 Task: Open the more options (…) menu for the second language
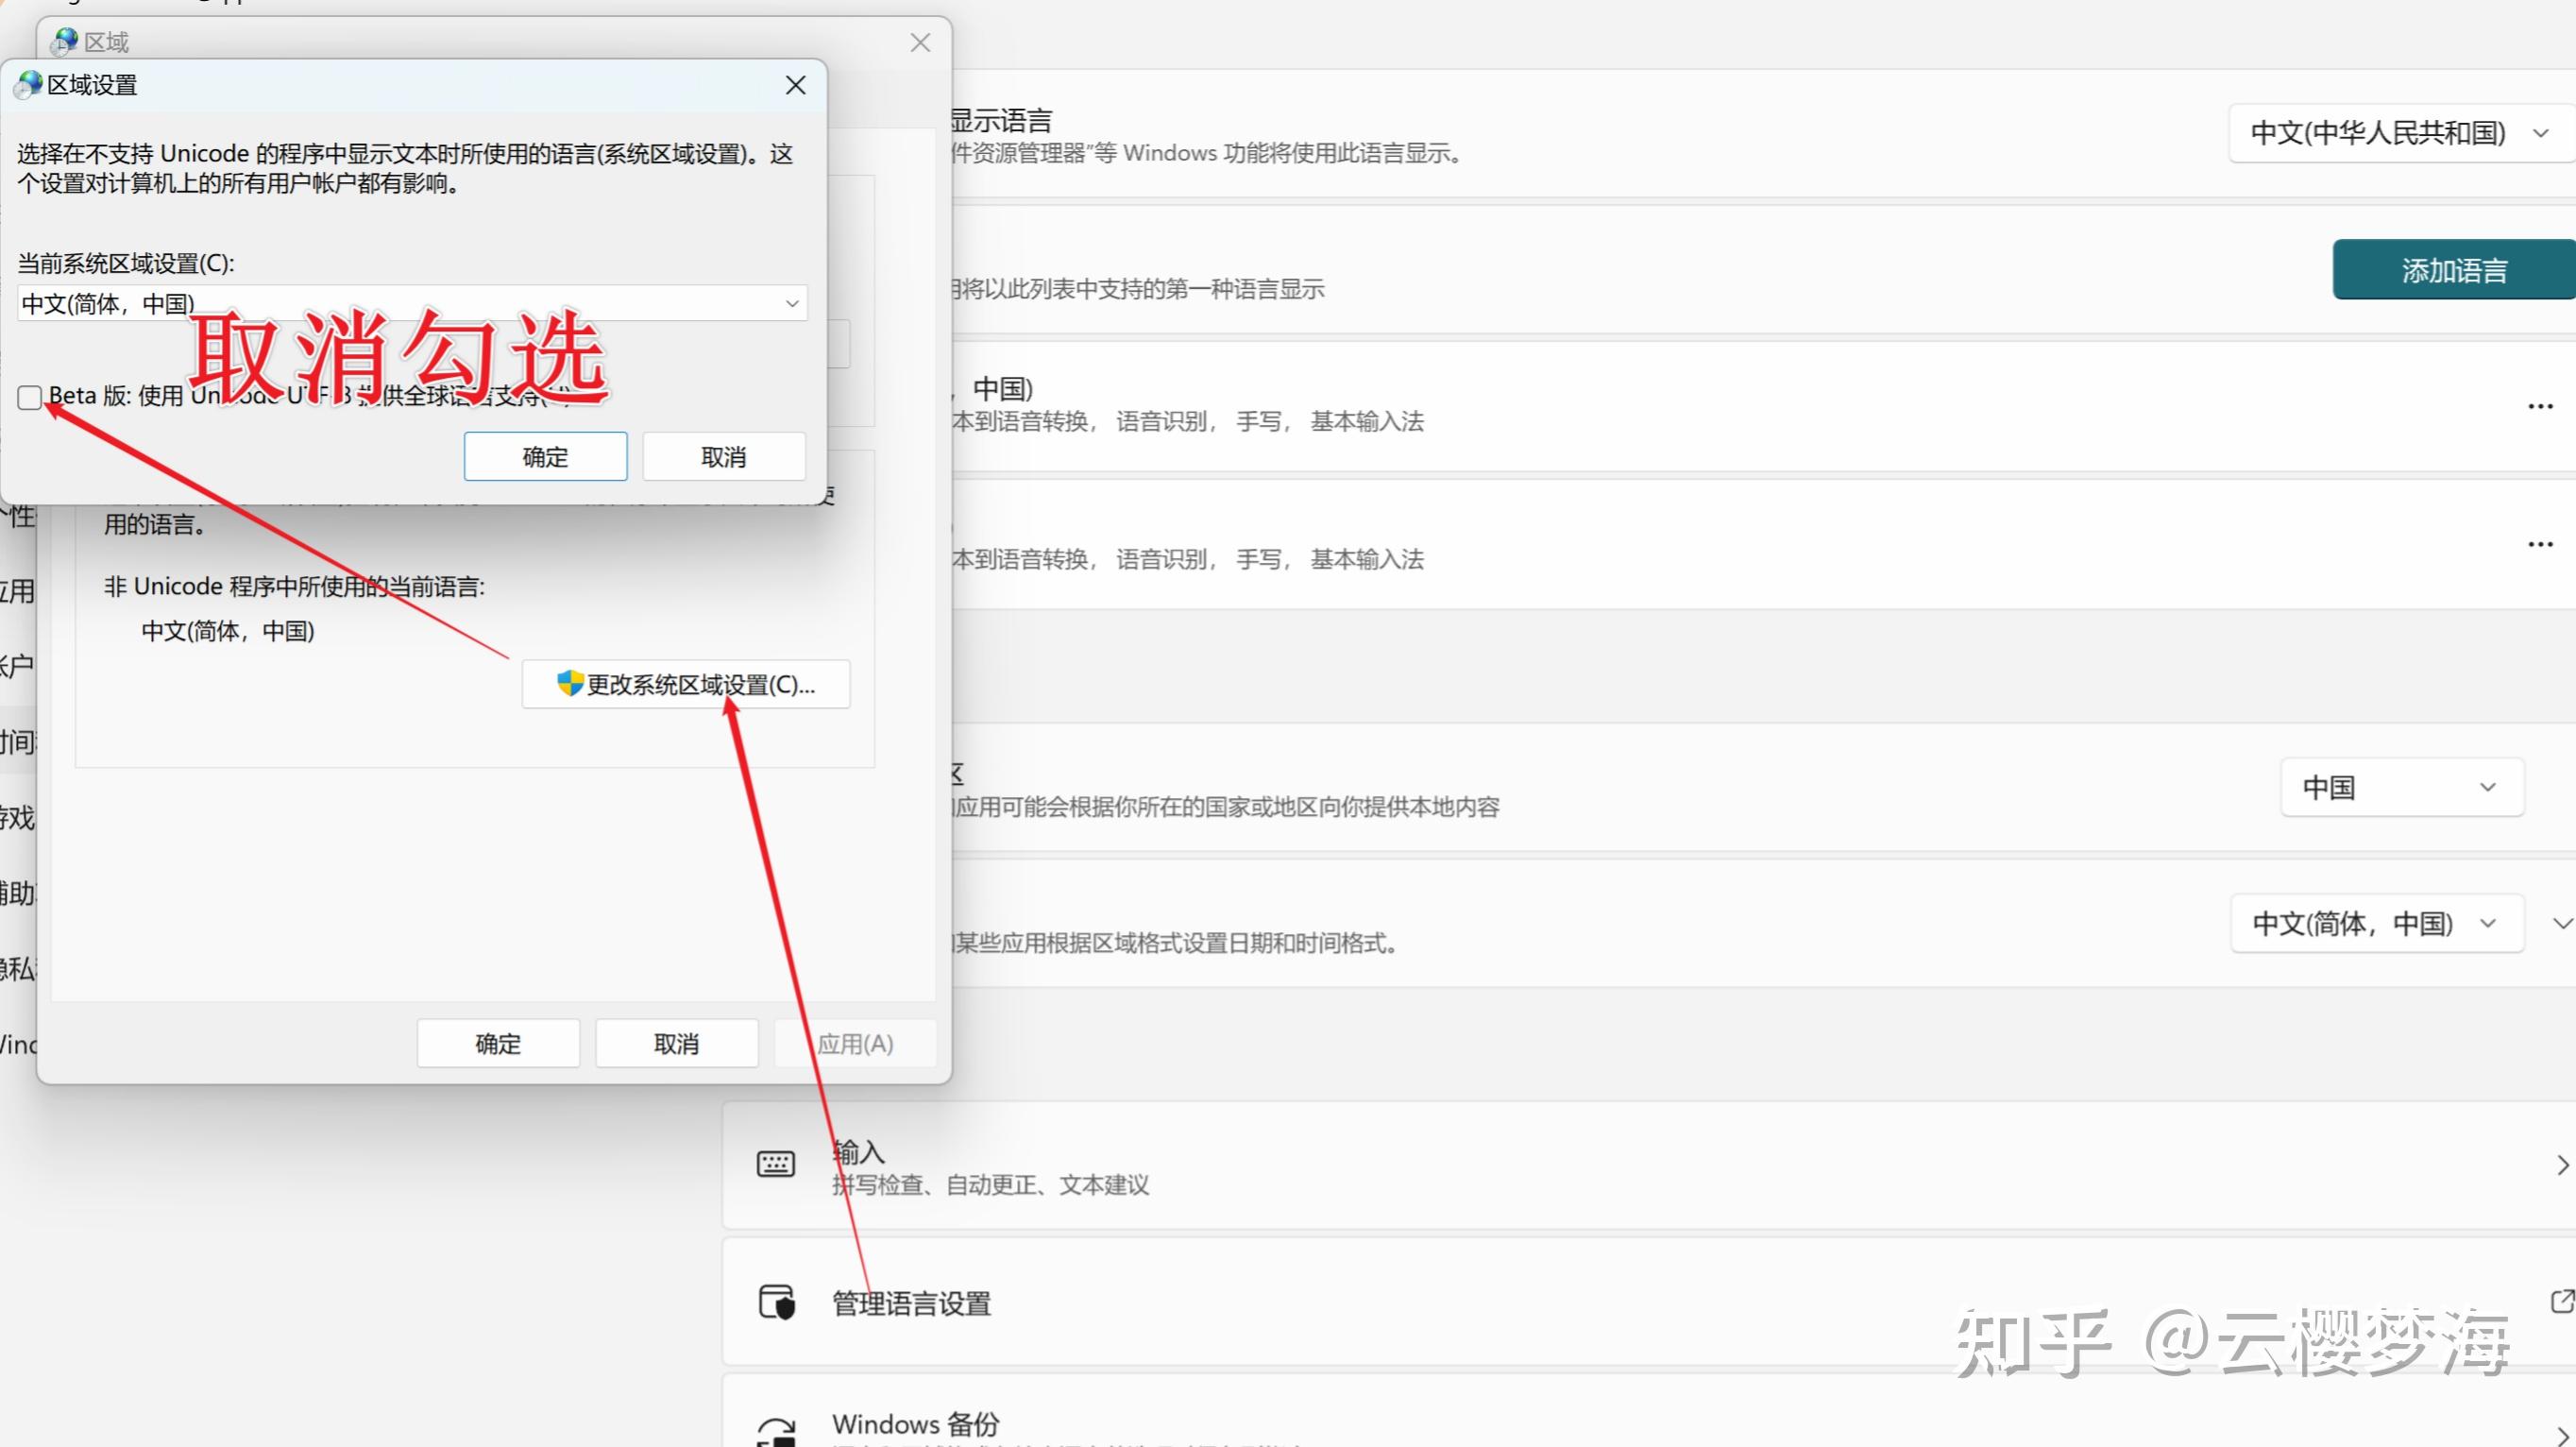(x=2541, y=543)
